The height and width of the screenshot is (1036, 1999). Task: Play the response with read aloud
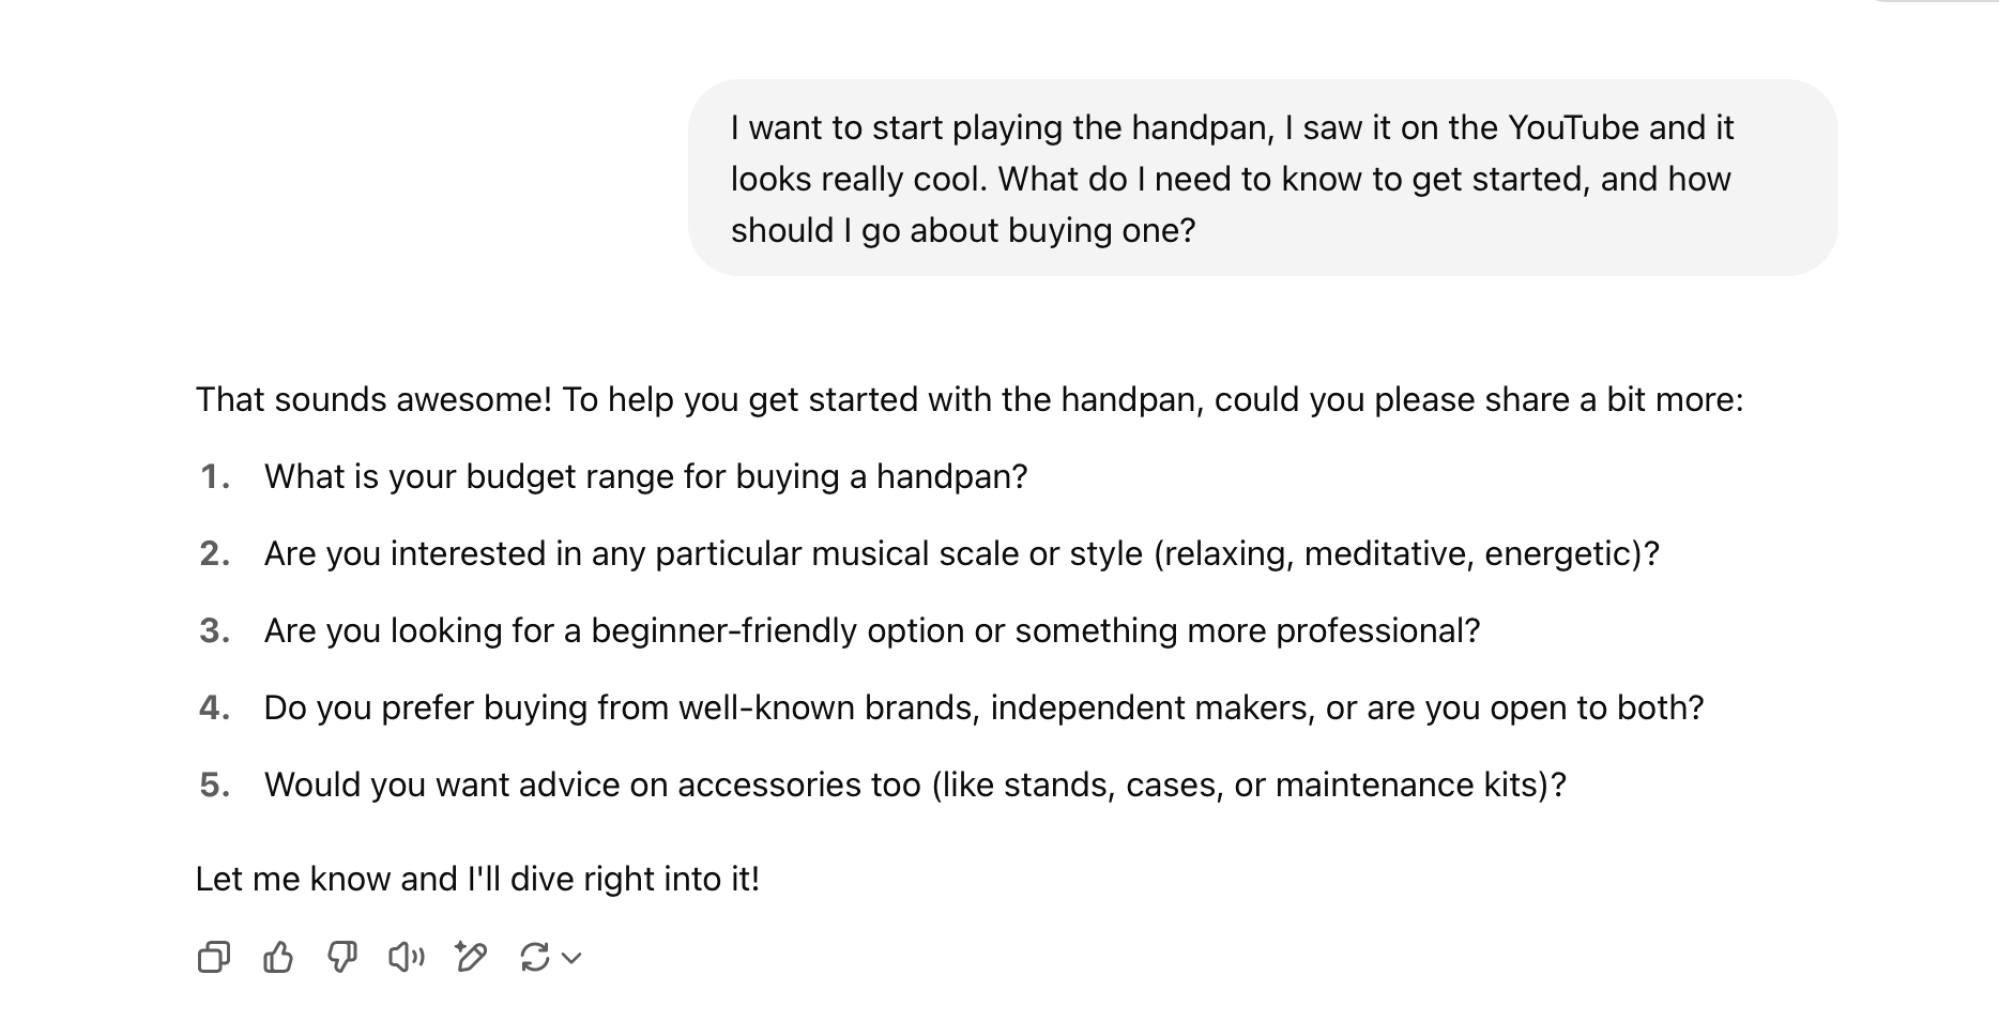pyautogui.click(x=406, y=957)
